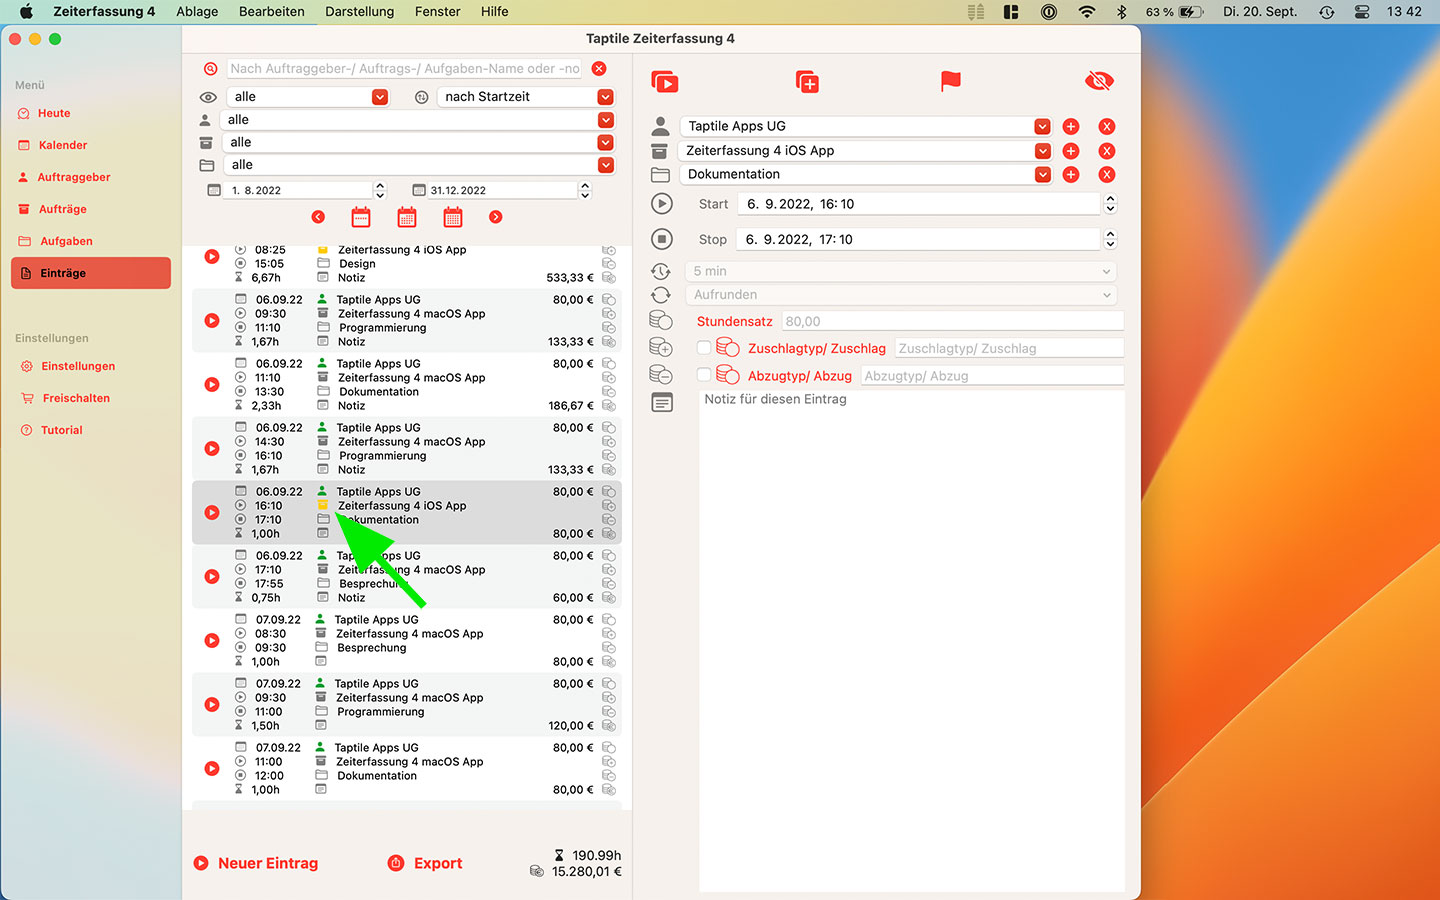Add new task next to Dokumentation dropdown
1440x900 pixels.
[x=1071, y=174]
